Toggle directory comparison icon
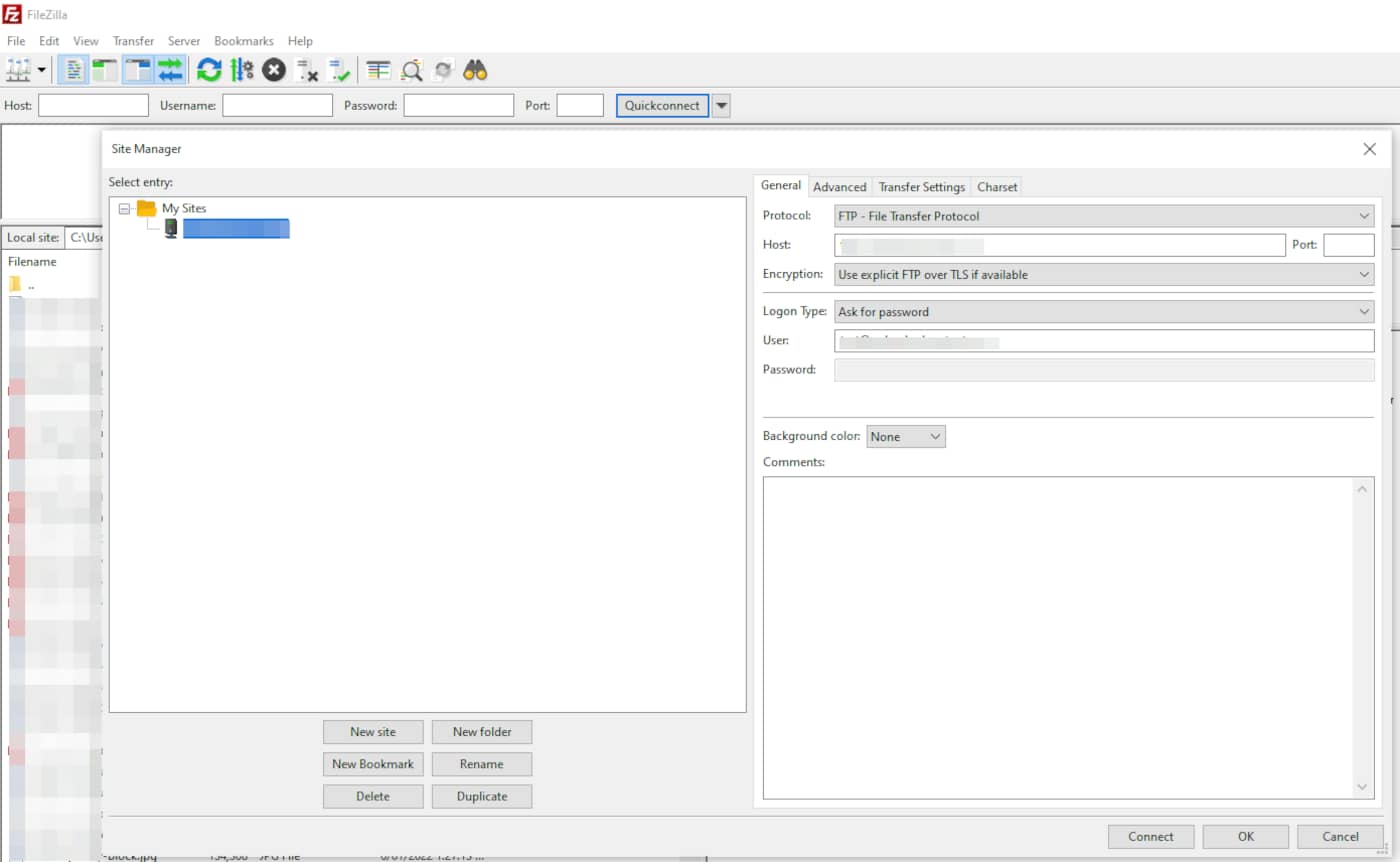 pos(411,70)
